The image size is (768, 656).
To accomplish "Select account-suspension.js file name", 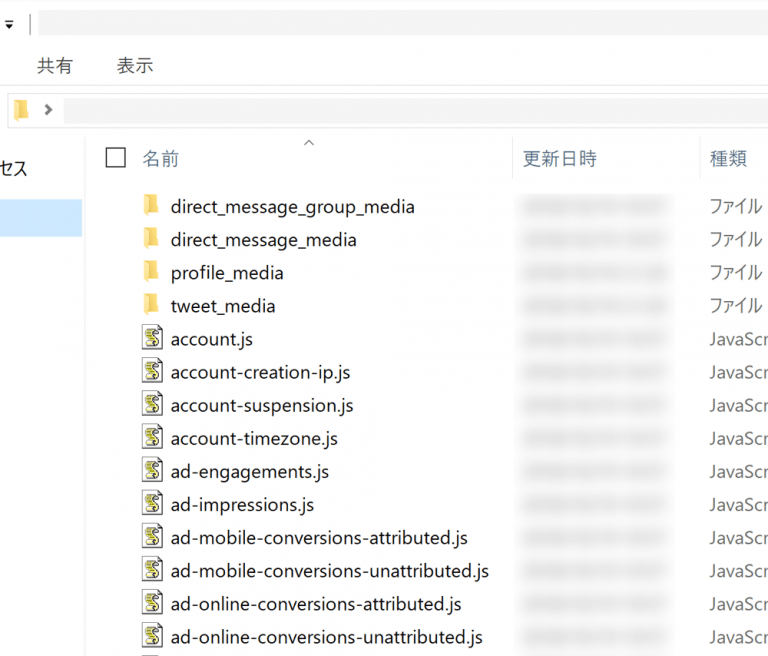I will tap(262, 405).
